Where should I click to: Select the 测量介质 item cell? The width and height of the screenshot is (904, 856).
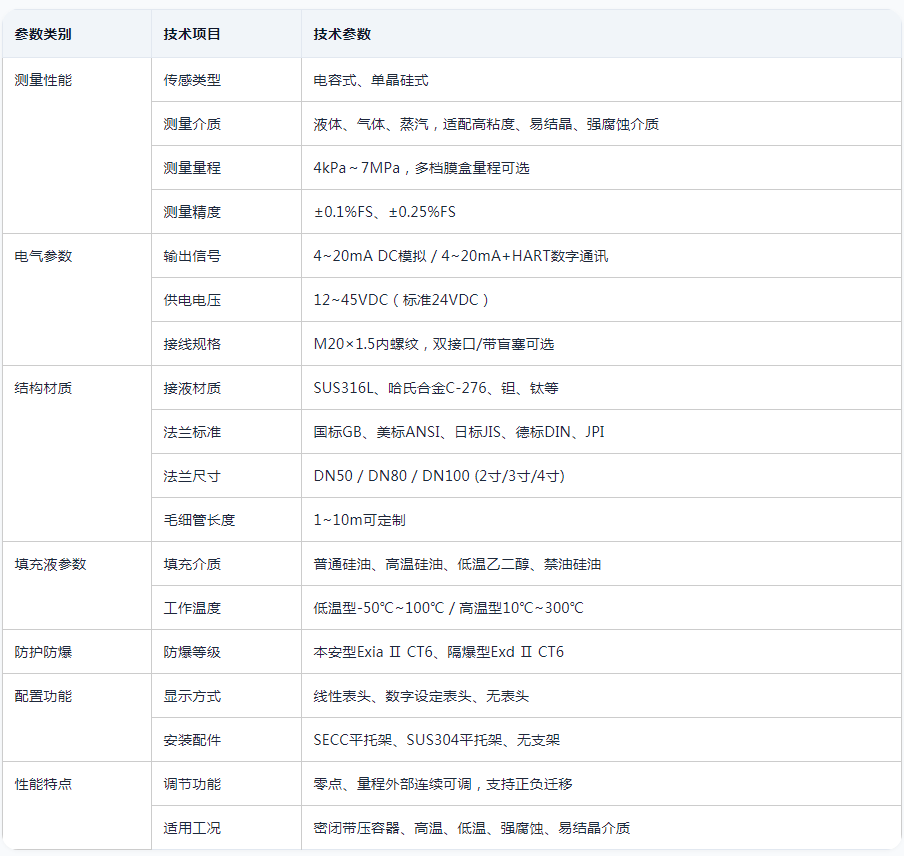click(227, 124)
